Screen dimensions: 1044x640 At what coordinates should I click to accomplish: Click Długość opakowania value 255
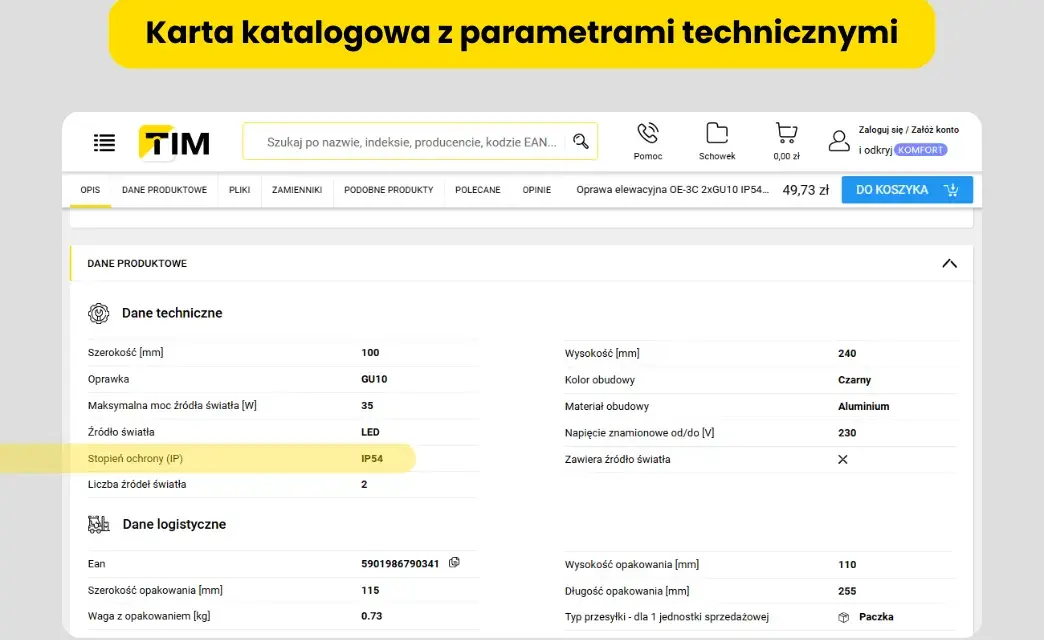click(x=847, y=591)
